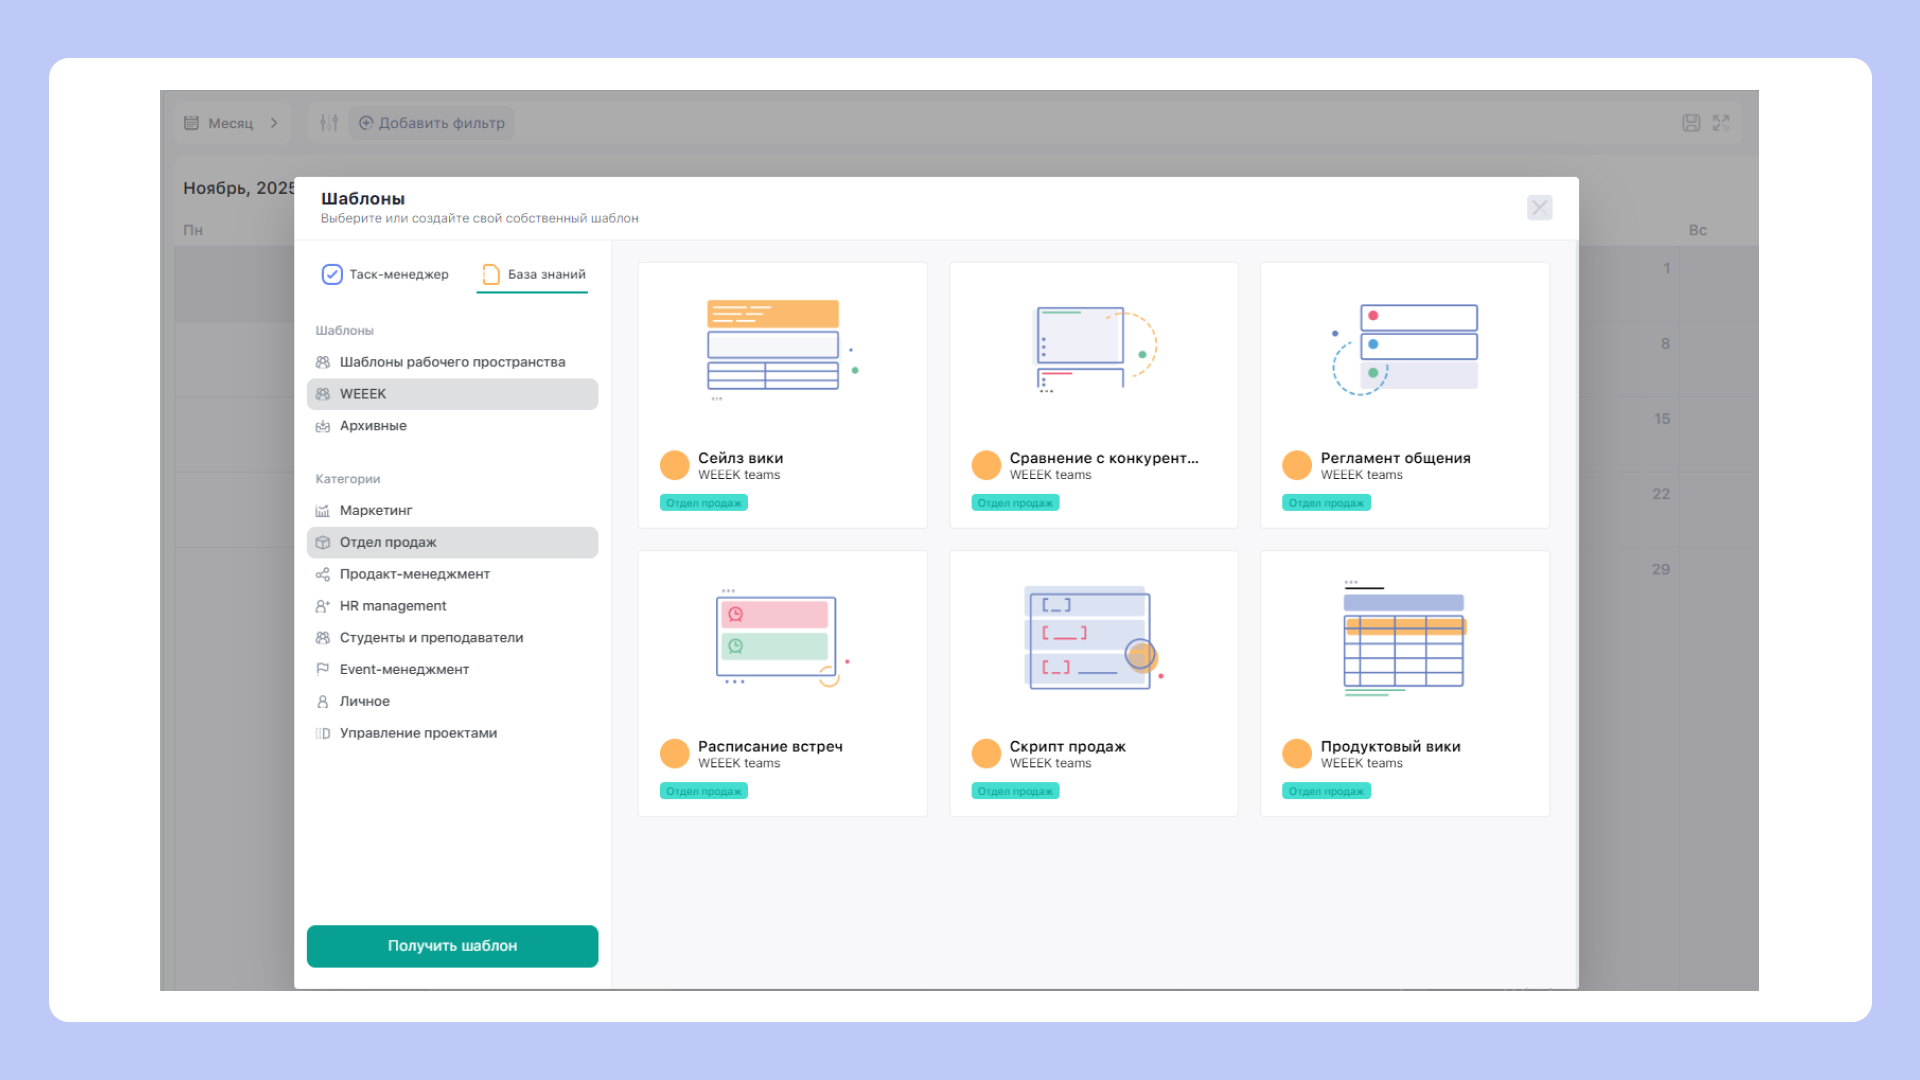Select Продакт-менеджмент category
The width and height of the screenshot is (1920, 1080).
414,574
